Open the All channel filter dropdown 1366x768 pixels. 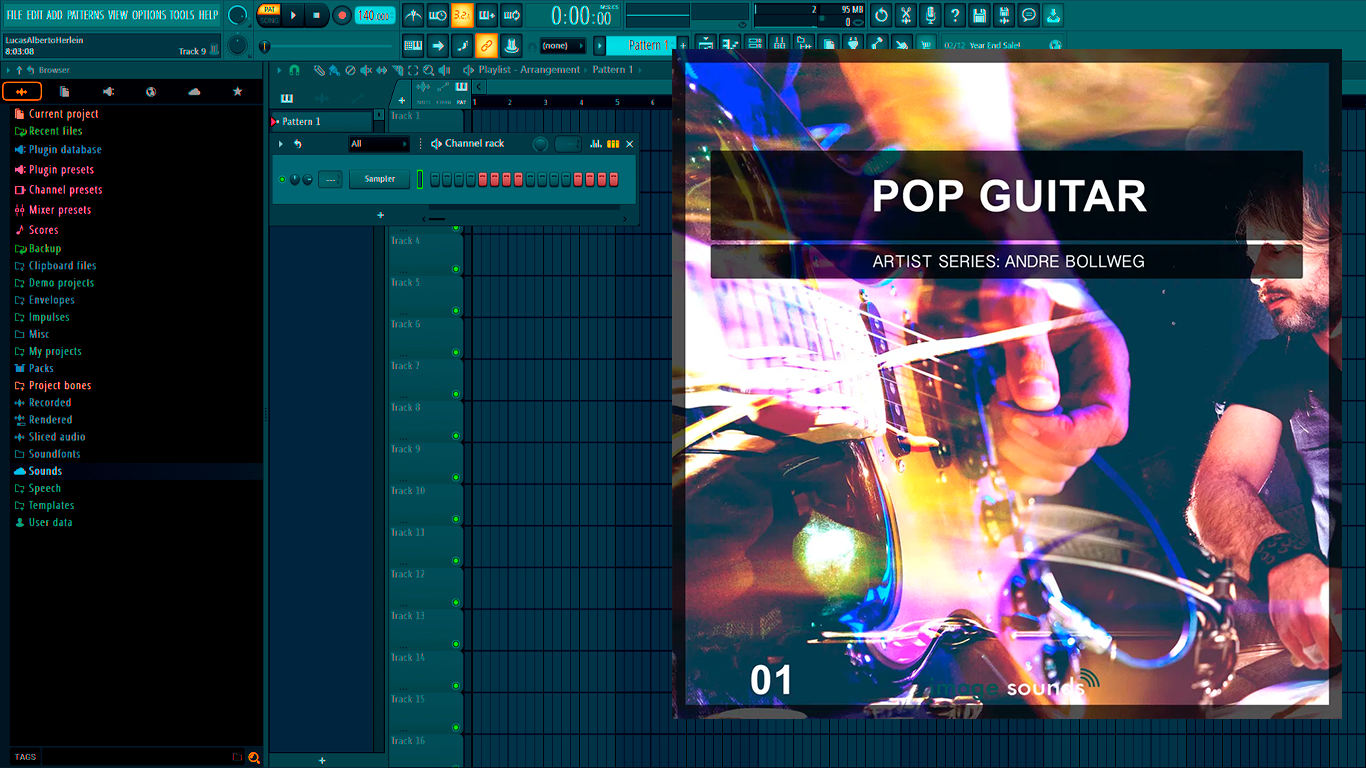coord(379,144)
